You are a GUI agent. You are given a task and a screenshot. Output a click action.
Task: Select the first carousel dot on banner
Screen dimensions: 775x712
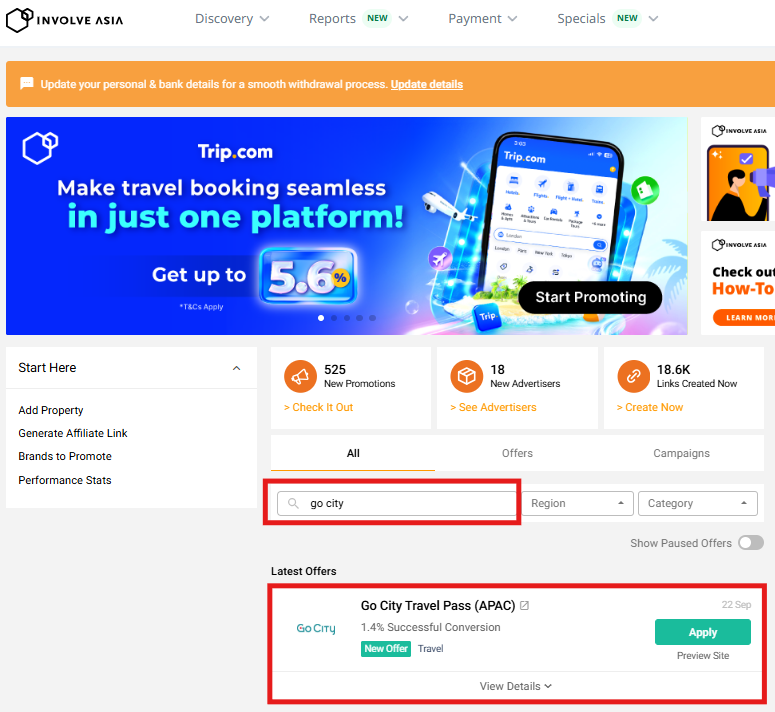321,318
